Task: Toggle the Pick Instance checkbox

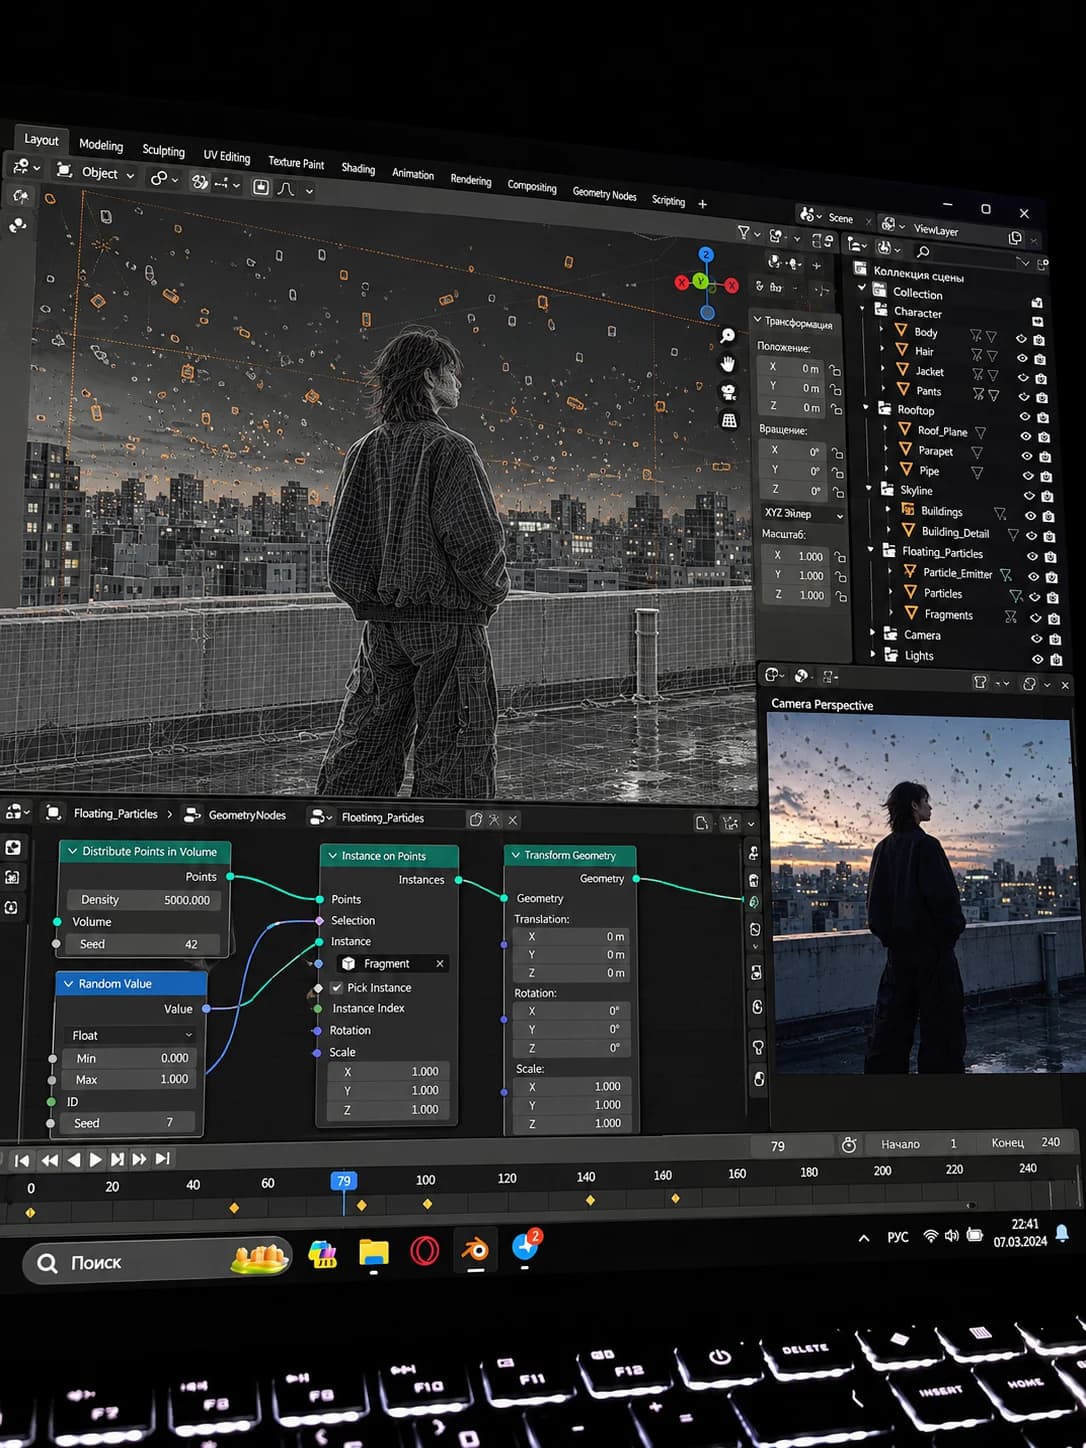Action: 335,987
